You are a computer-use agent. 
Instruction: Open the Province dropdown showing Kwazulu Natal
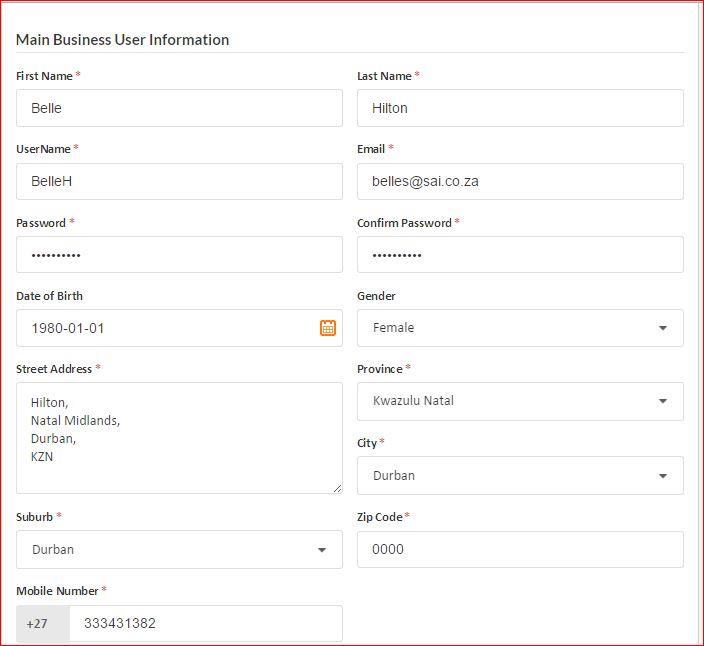tap(520, 401)
